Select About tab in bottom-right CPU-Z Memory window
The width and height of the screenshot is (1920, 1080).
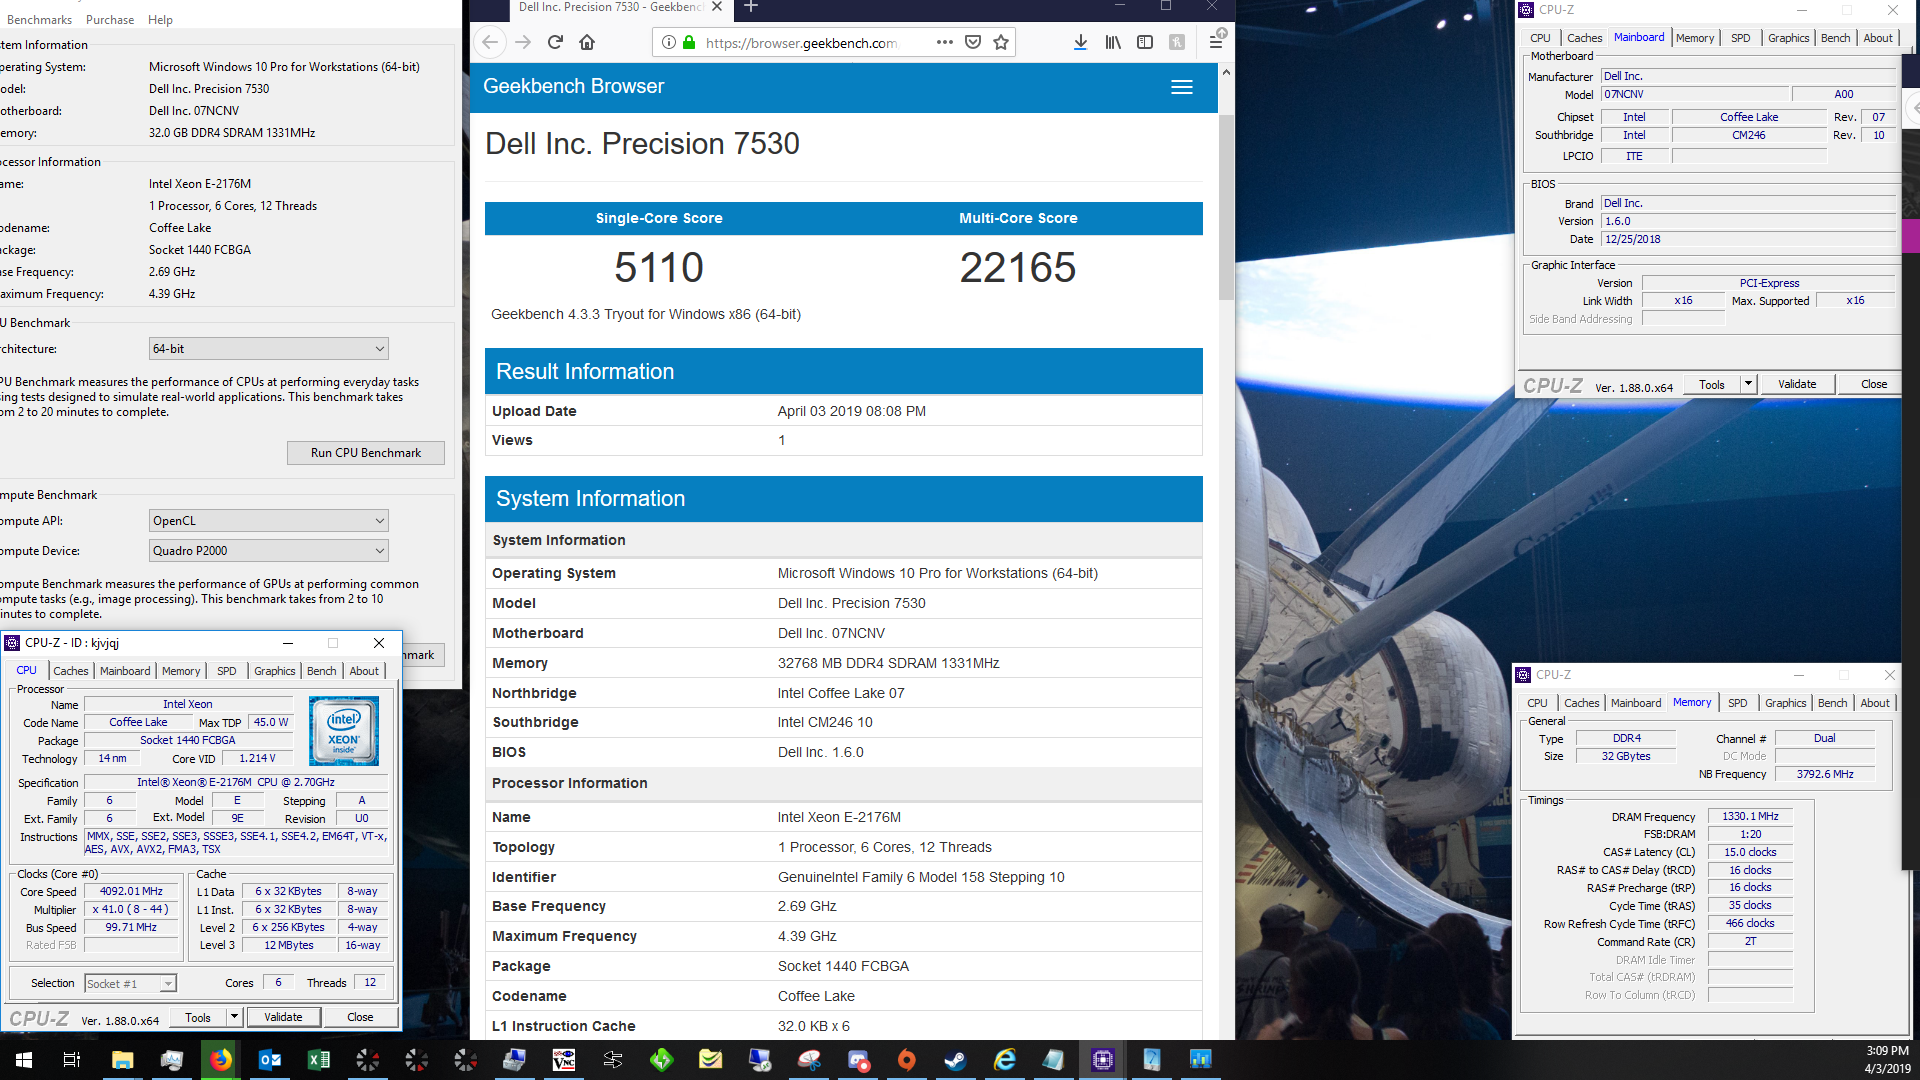1875,703
